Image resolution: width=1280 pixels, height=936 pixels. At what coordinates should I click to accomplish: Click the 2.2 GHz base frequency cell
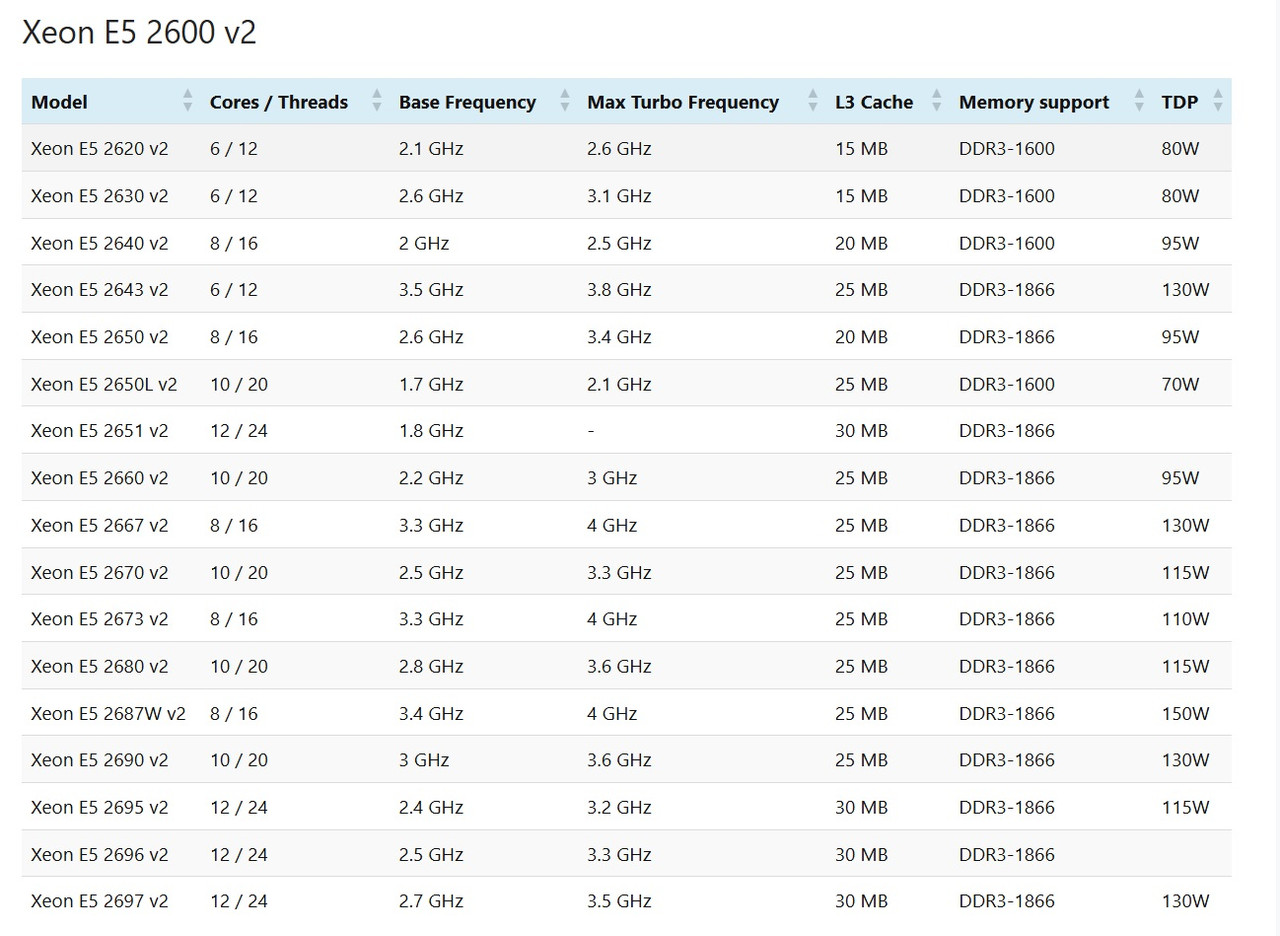coord(431,478)
